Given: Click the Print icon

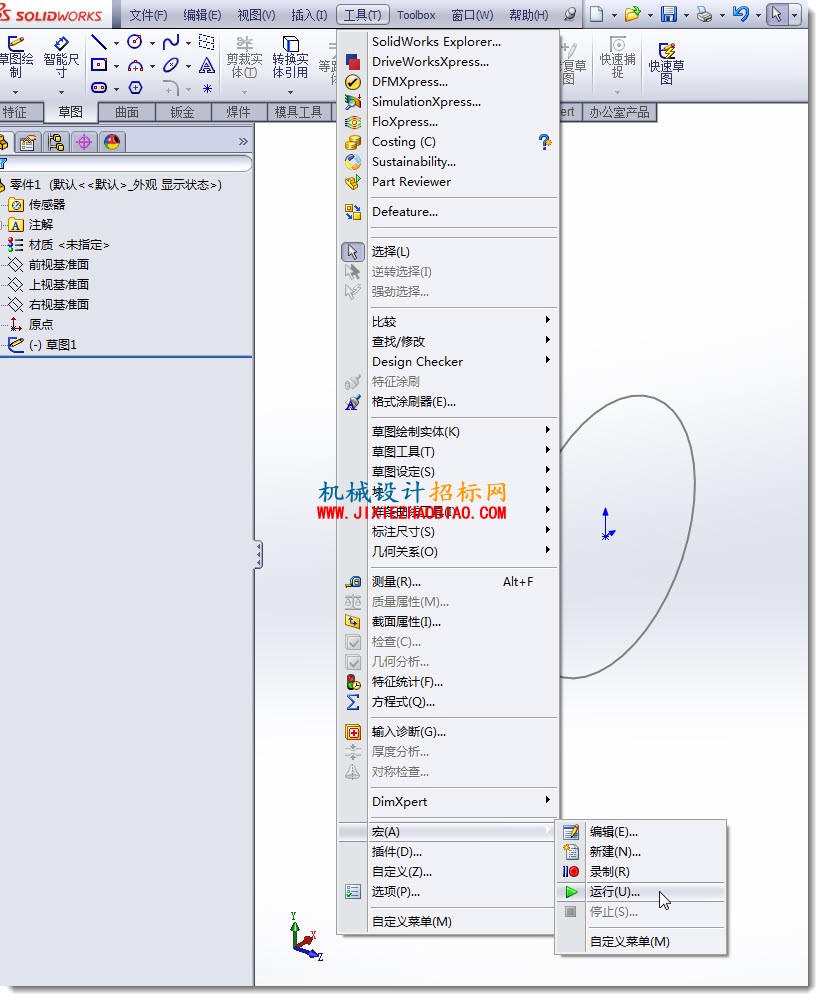Looking at the screenshot, I should [704, 14].
